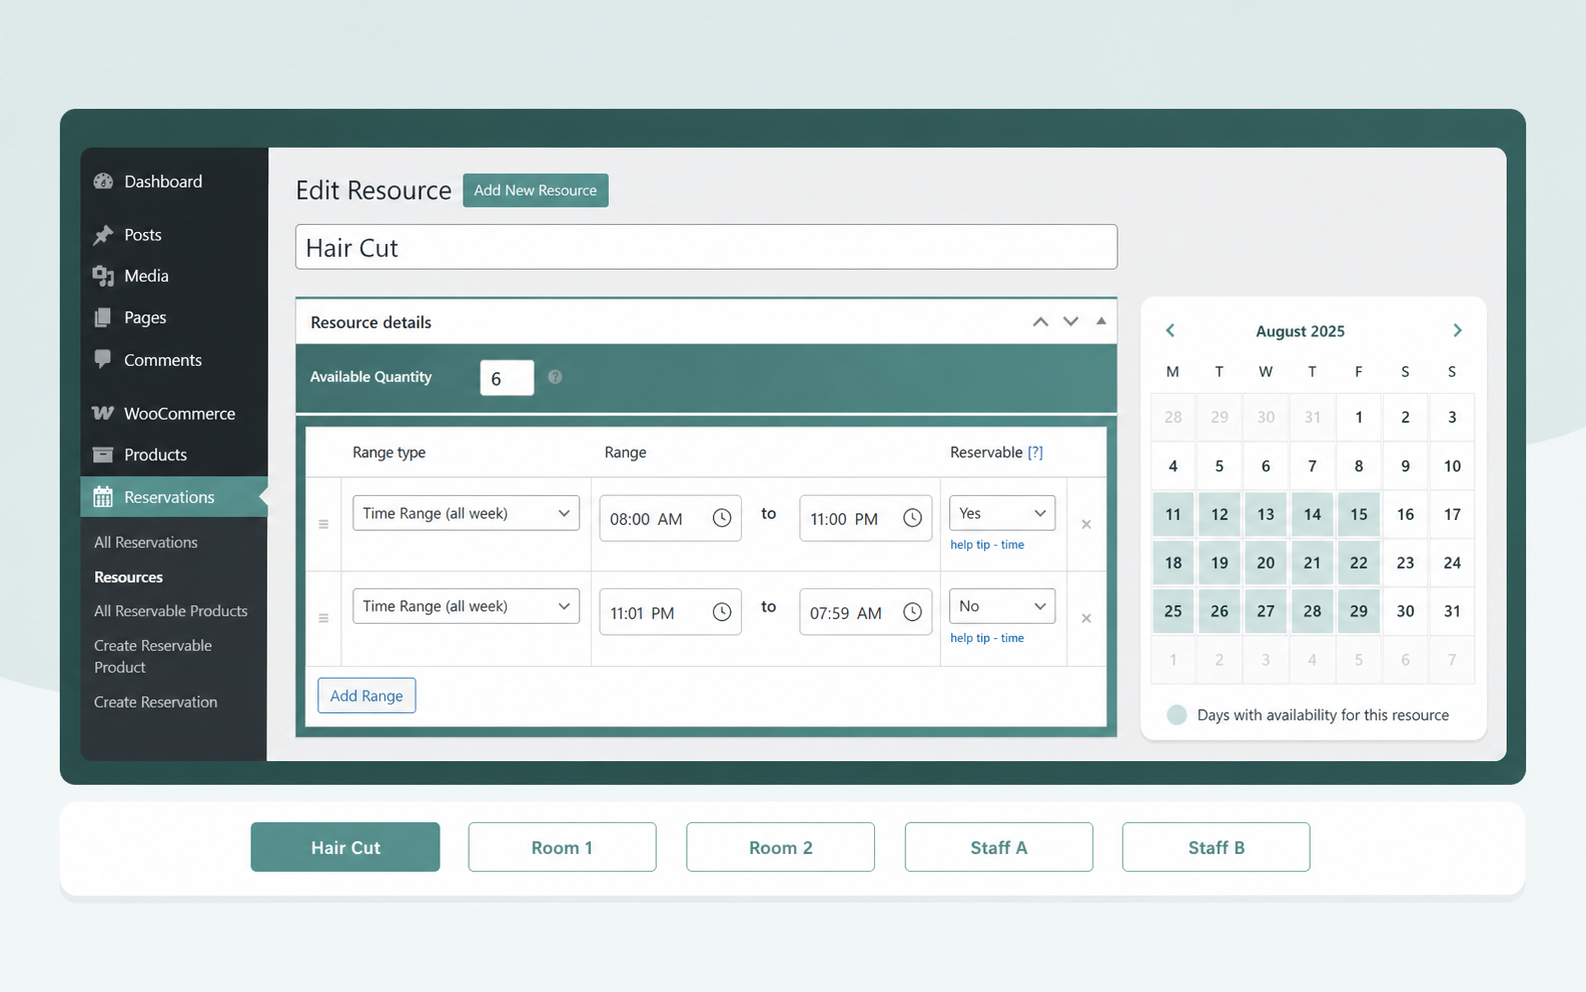The height and width of the screenshot is (992, 1586).
Task: Grab the first range row drag handle
Action: click(x=323, y=524)
